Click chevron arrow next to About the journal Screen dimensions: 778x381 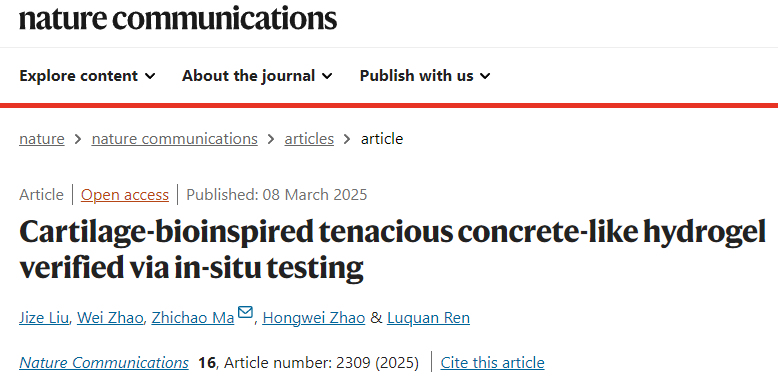327,76
